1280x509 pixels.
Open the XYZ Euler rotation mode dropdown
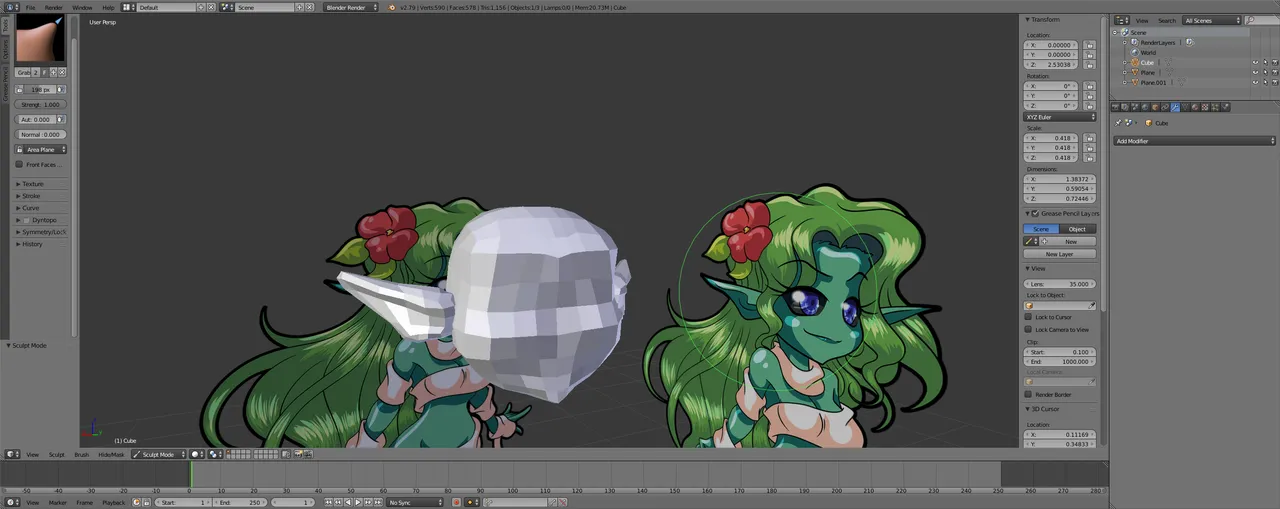click(x=1059, y=117)
